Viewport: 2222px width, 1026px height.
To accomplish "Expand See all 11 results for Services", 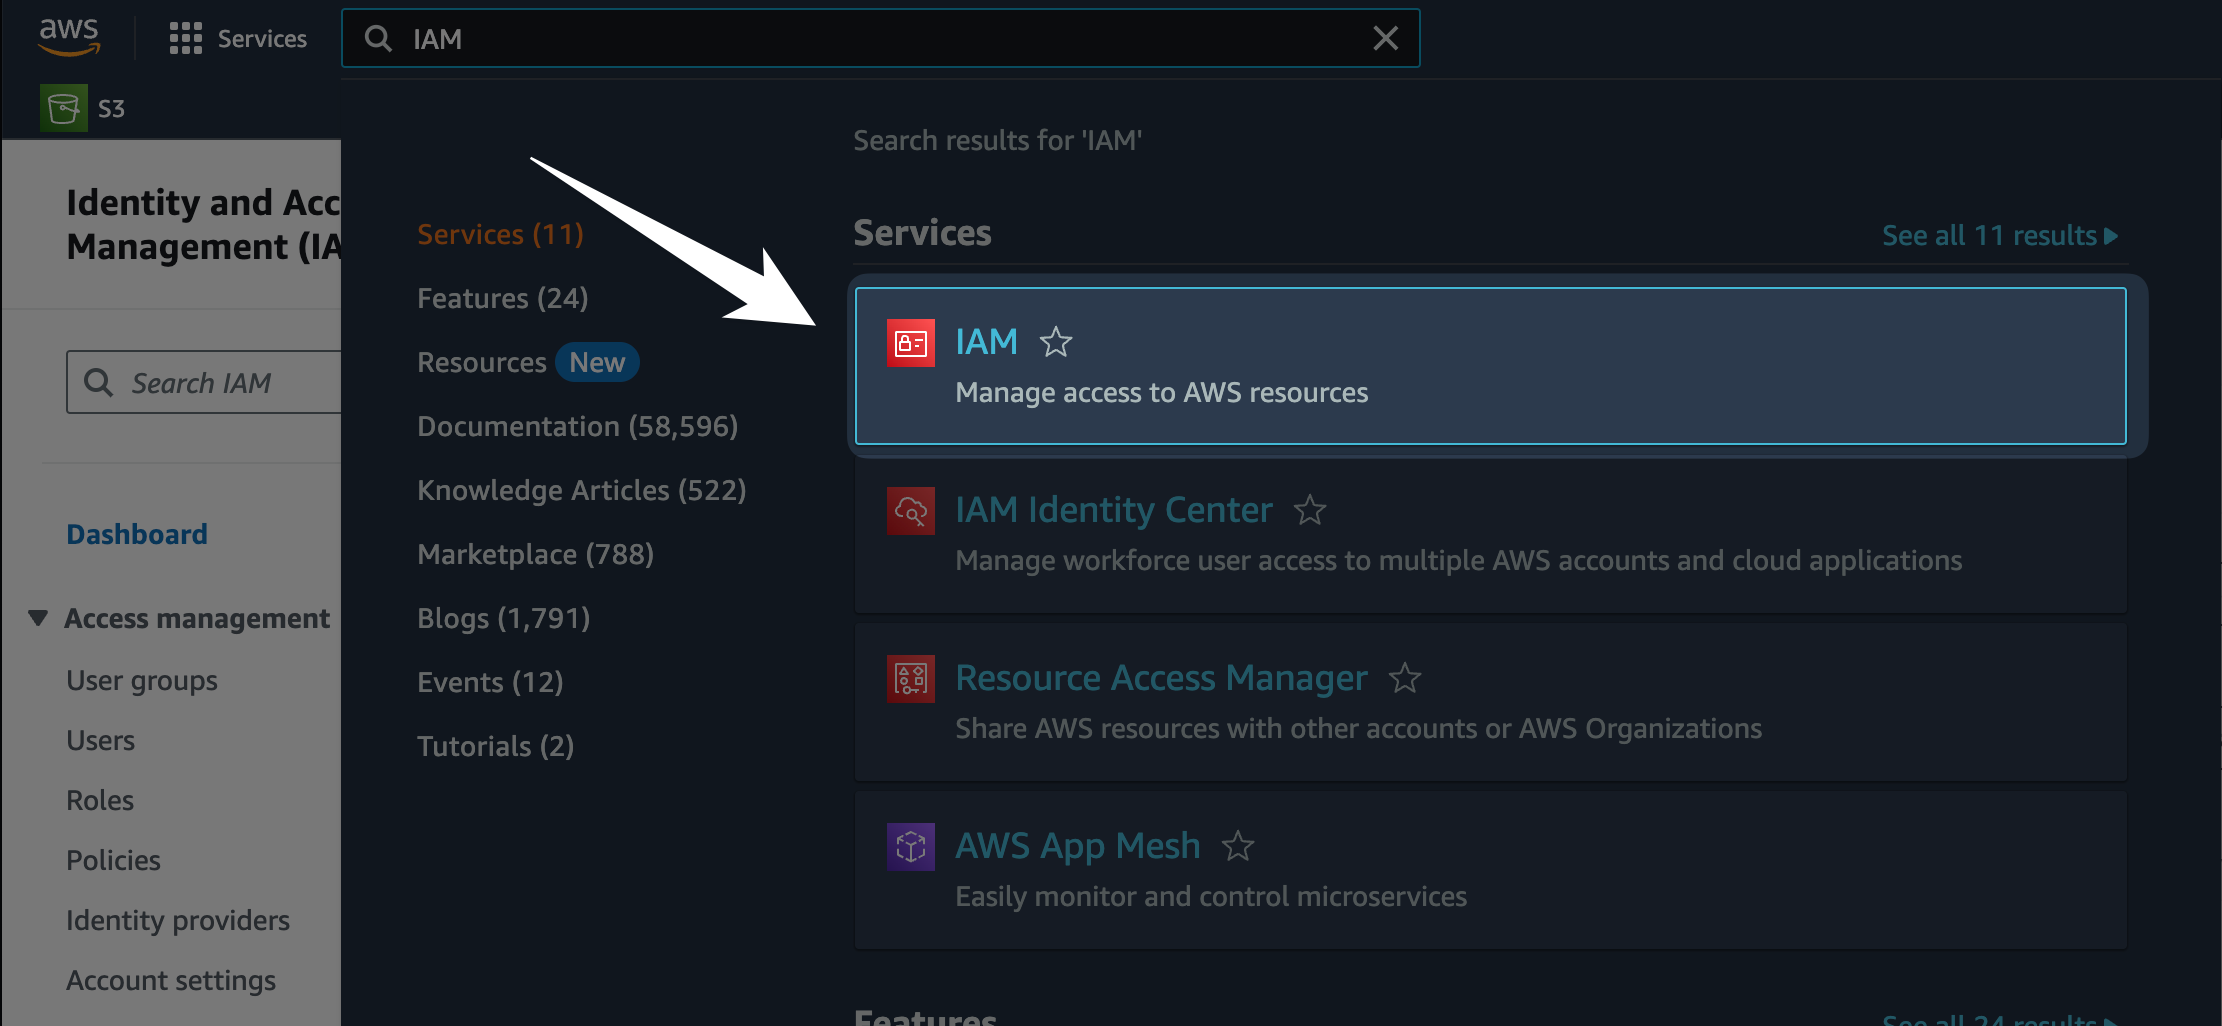I will pos(1998,236).
